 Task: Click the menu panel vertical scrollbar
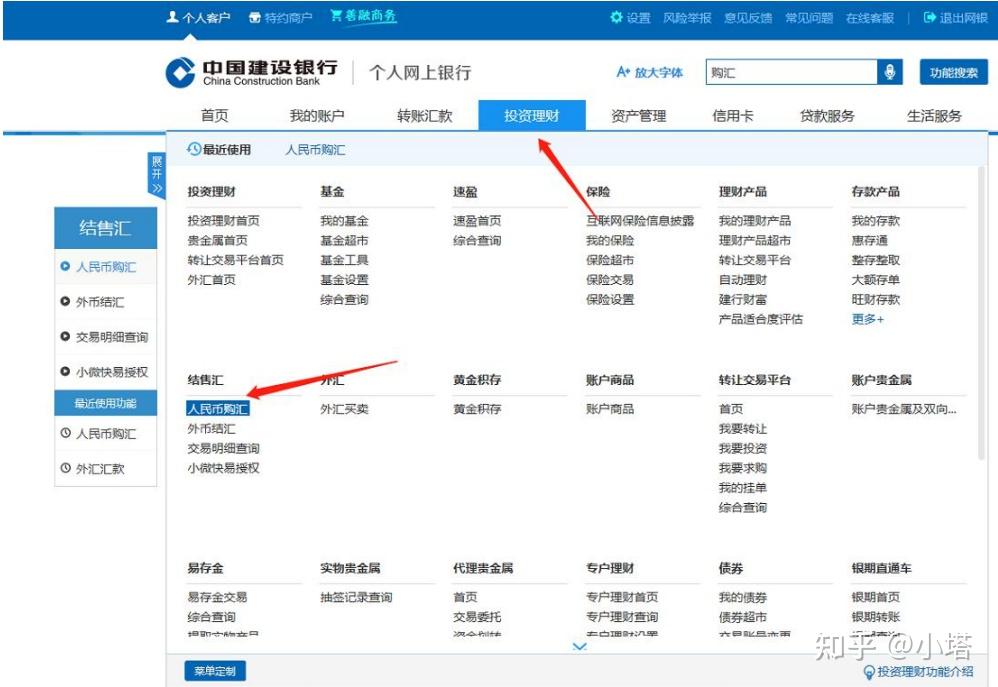tap(982, 312)
